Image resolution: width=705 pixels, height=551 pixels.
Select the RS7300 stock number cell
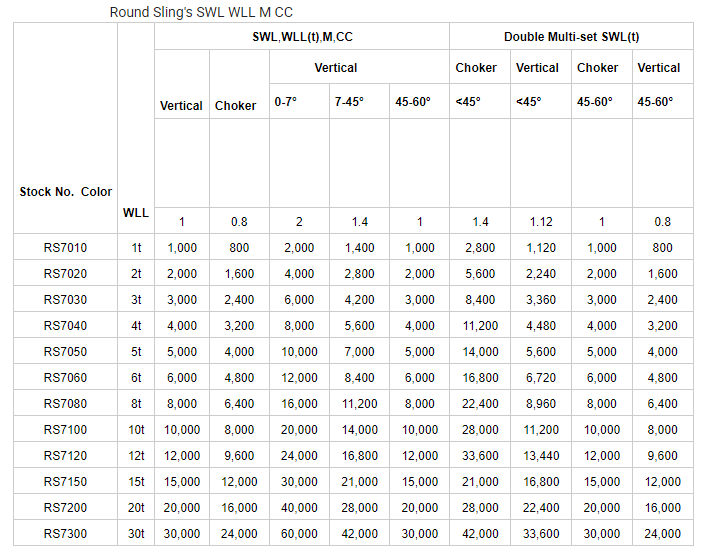pos(65,533)
